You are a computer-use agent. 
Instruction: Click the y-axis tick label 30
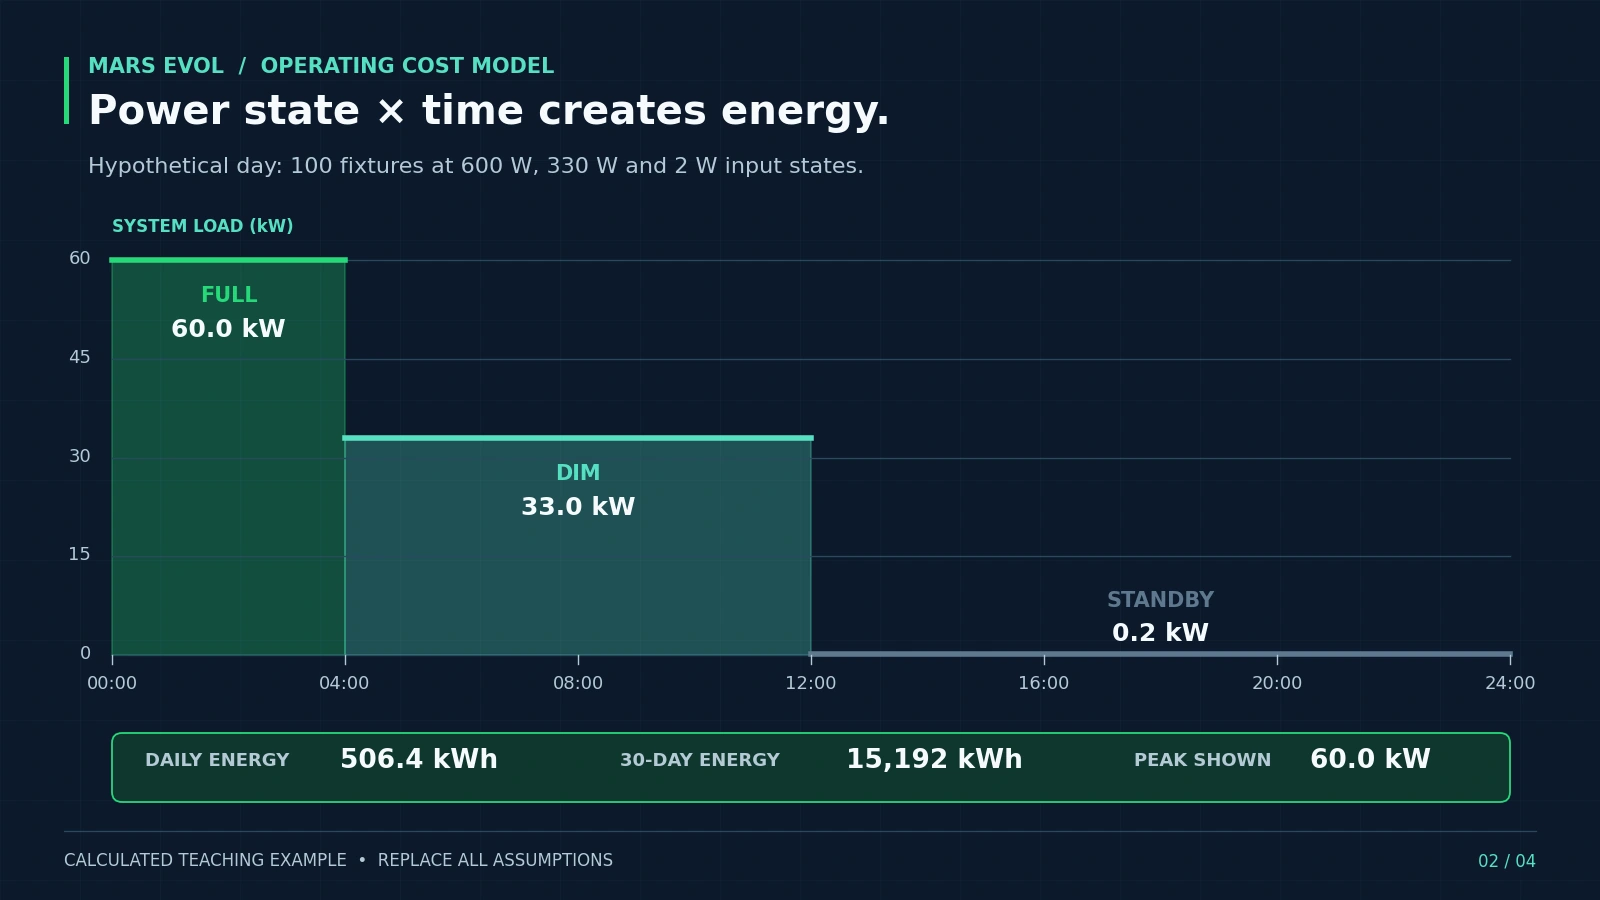[x=80, y=456]
